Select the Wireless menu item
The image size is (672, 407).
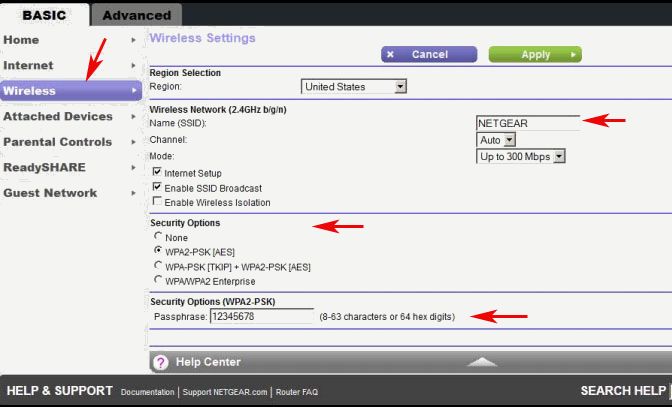tap(71, 91)
